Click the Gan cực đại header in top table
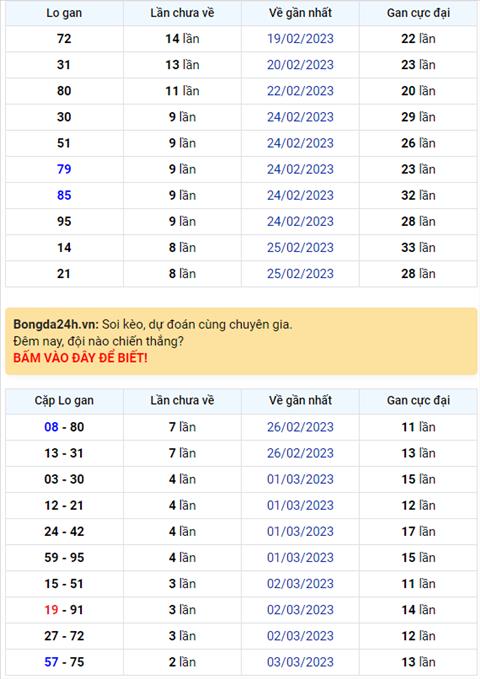Screen dimensions: 480x679 [x=418, y=13]
